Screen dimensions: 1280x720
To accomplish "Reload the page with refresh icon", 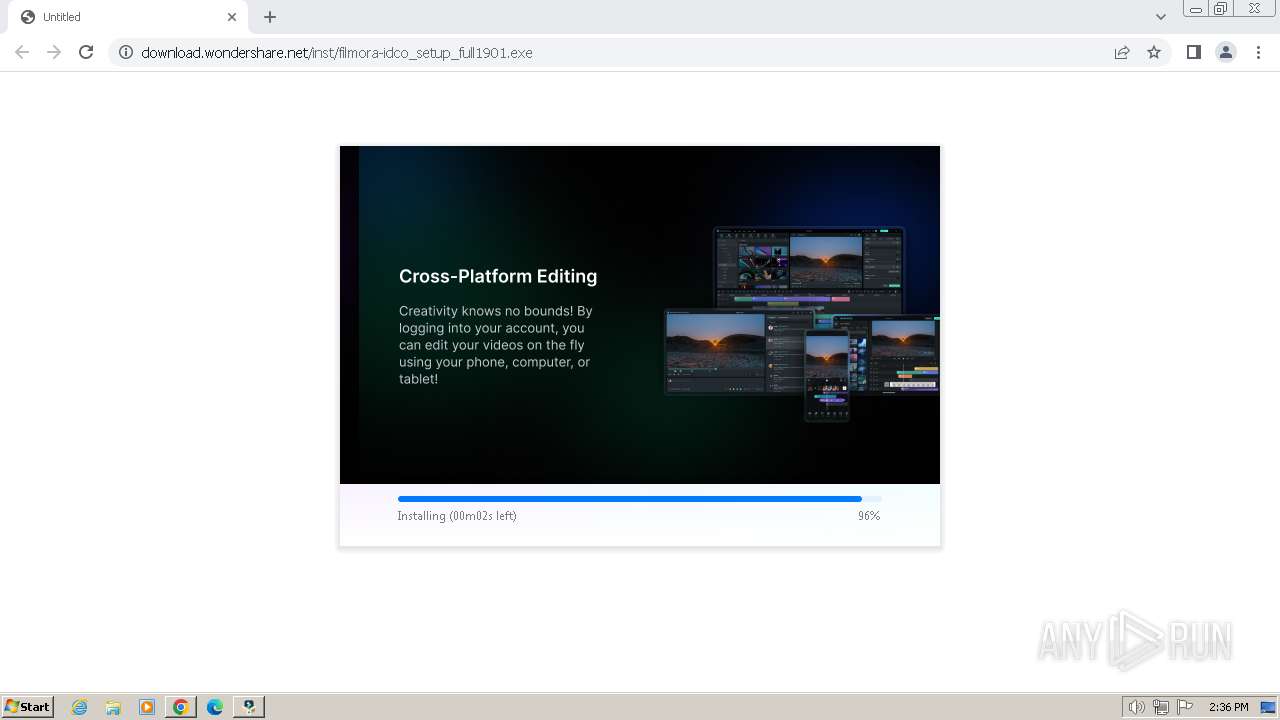I will coord(86,52).
